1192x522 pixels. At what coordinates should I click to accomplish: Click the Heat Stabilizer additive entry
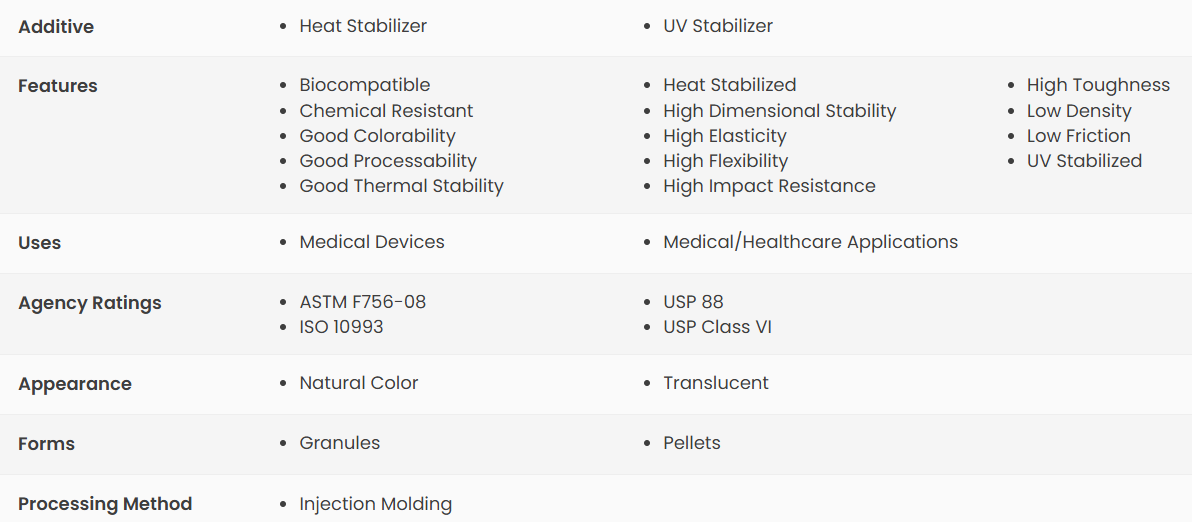click(363, 26)
